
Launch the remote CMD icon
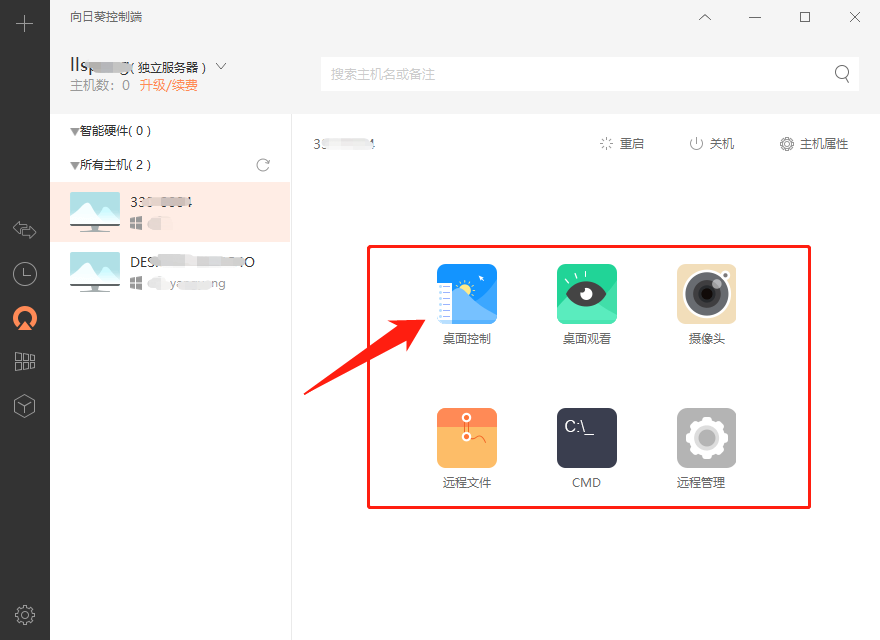pyautogui.click(x=586, y=438)
